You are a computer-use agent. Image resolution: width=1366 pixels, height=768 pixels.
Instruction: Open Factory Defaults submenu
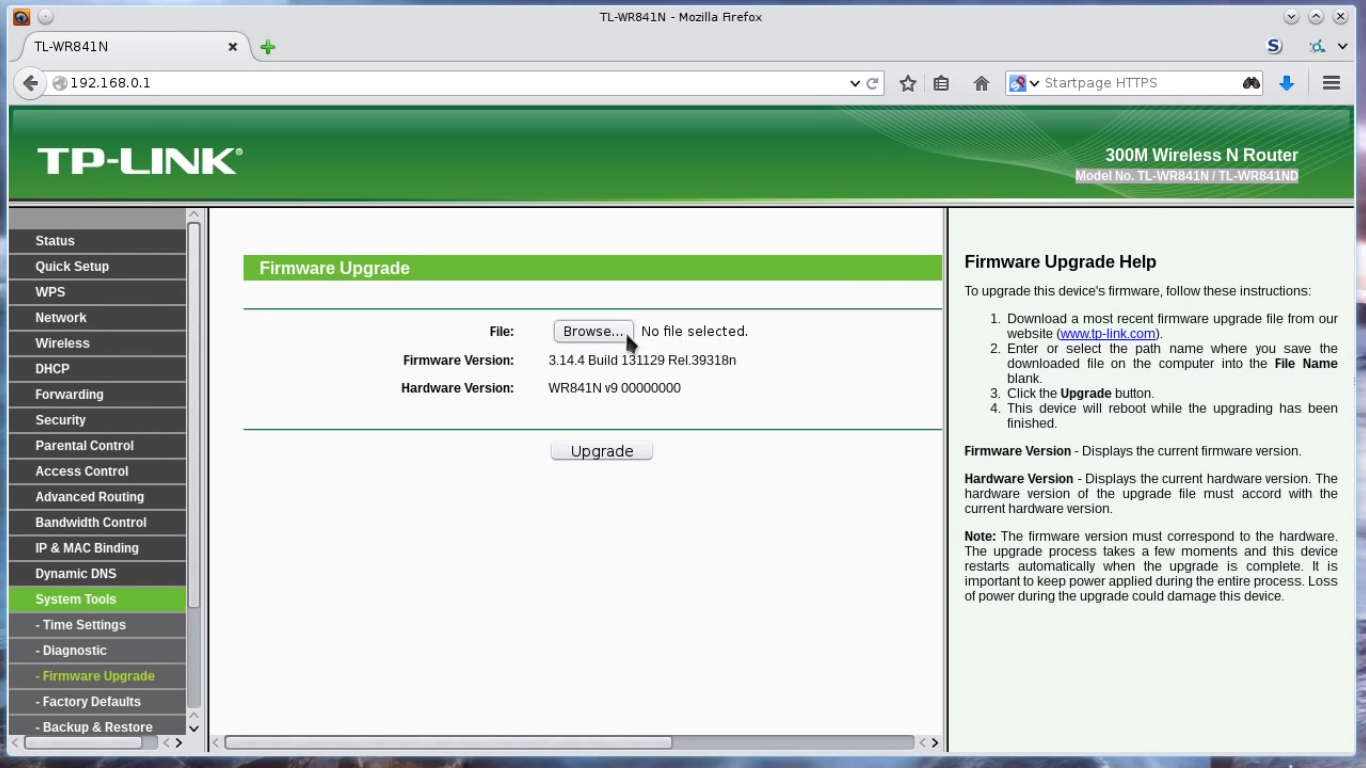point(97,702)
